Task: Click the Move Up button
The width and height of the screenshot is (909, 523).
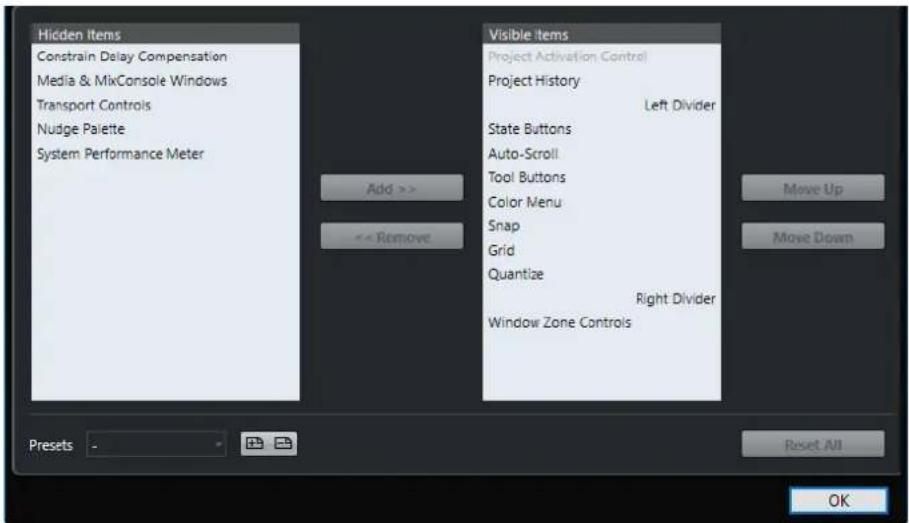Action: (x=813, y=188)
